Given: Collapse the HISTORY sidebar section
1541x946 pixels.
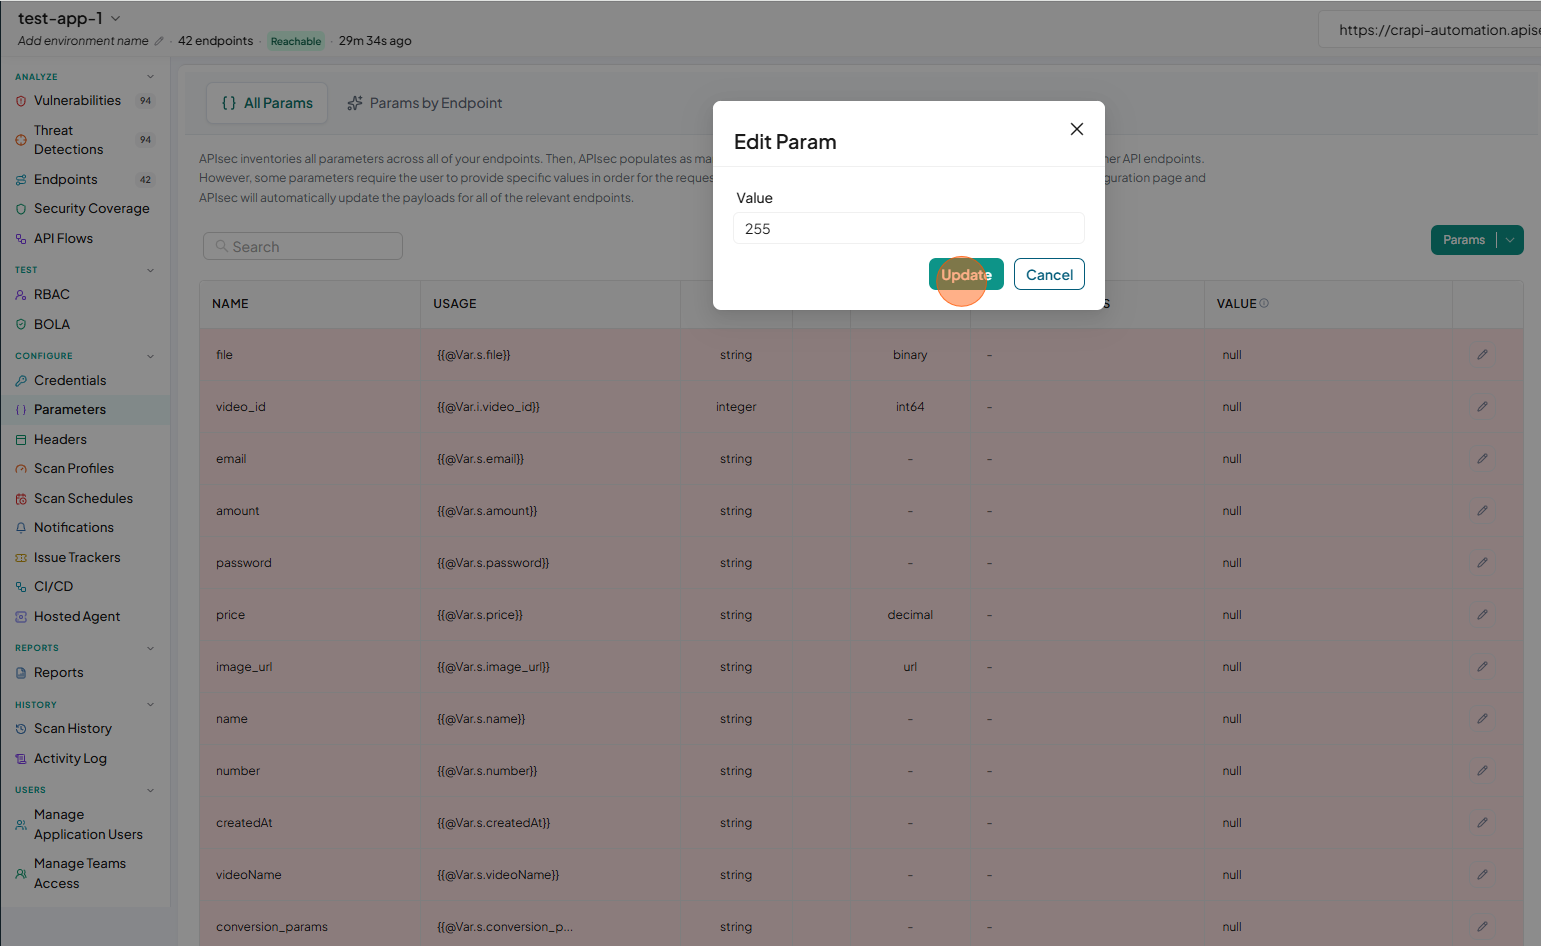Looking at the screenshot, I should click(151, 705).
